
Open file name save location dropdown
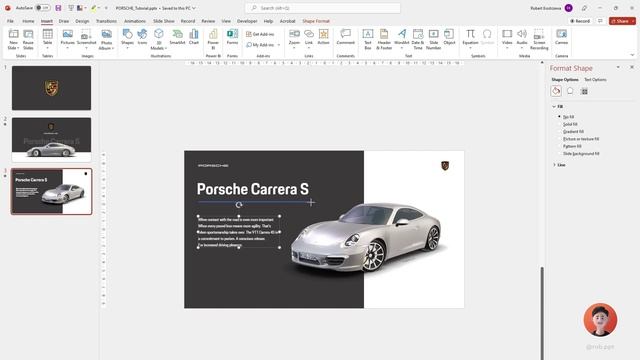pos(194,8)
